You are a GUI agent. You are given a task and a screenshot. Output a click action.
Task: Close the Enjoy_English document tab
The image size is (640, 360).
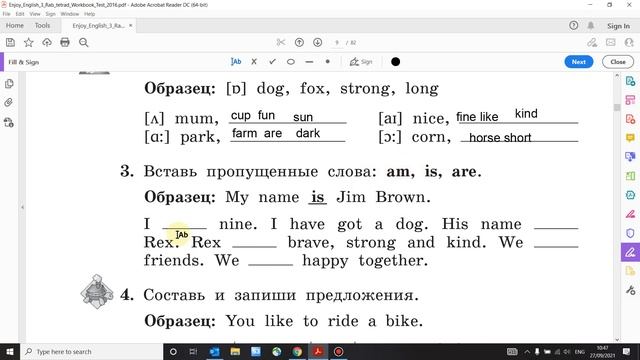pyautogui.click(x=131, y=25)
